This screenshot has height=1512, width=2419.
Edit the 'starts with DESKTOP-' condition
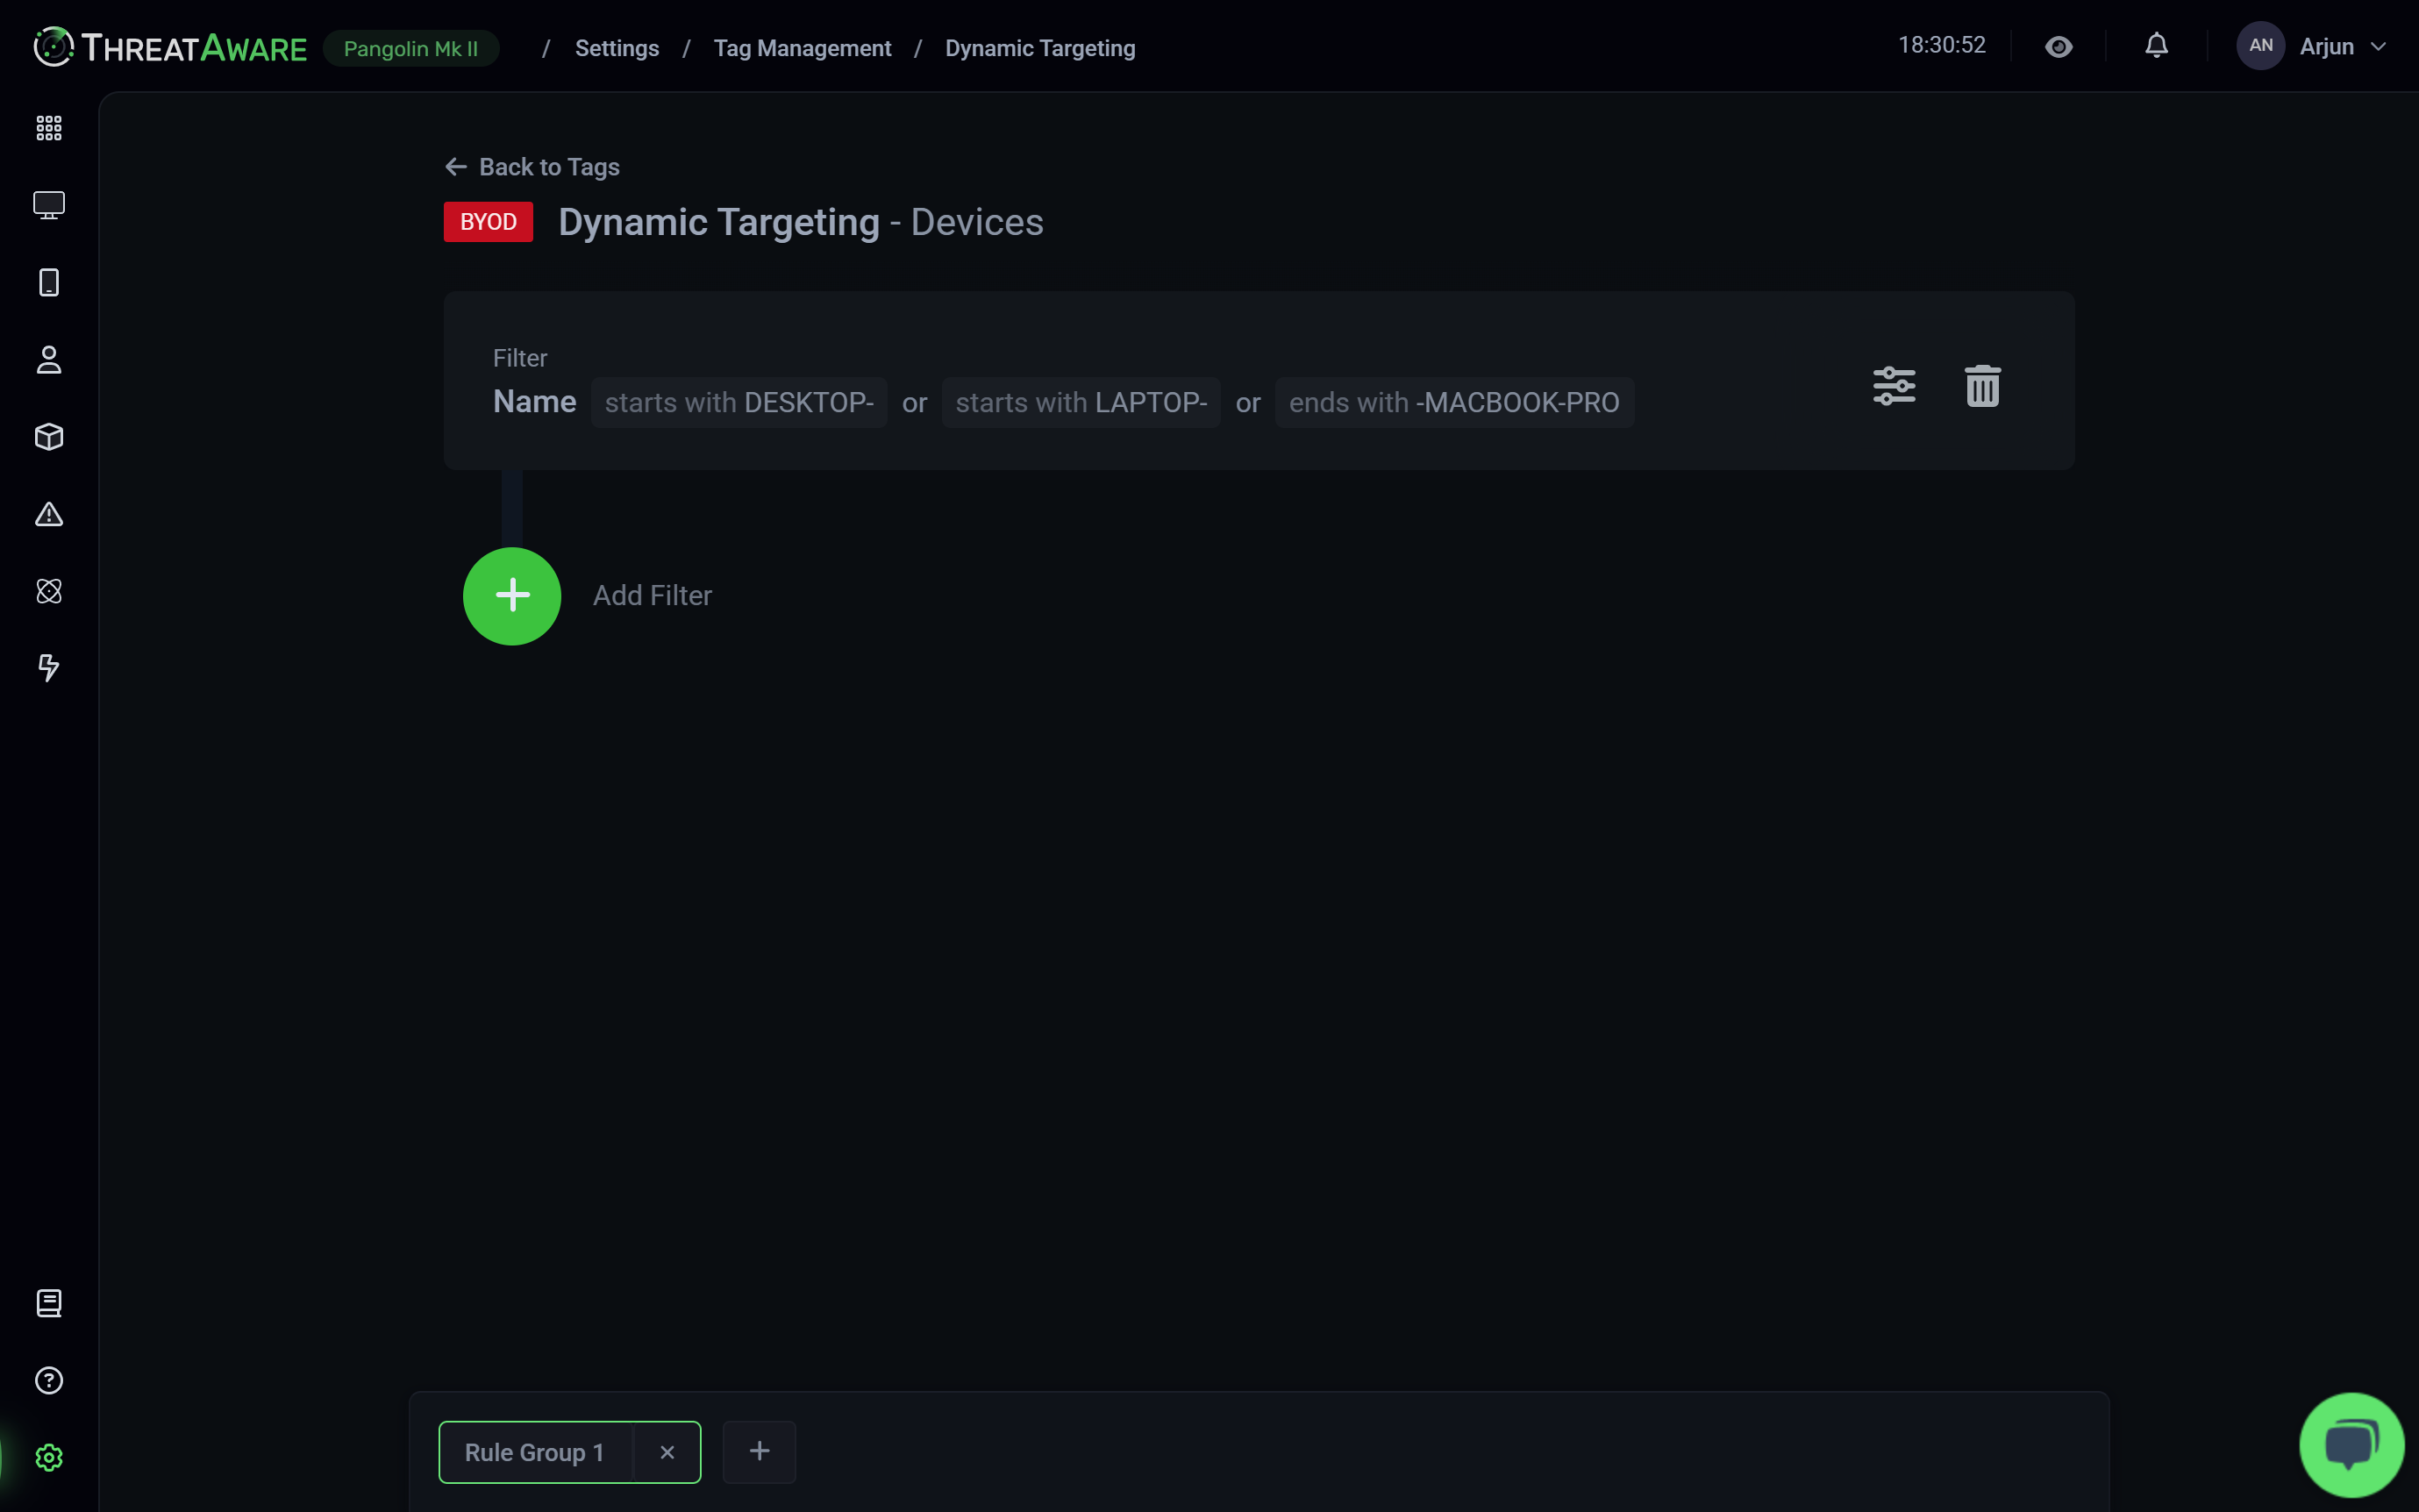(738, 402)
